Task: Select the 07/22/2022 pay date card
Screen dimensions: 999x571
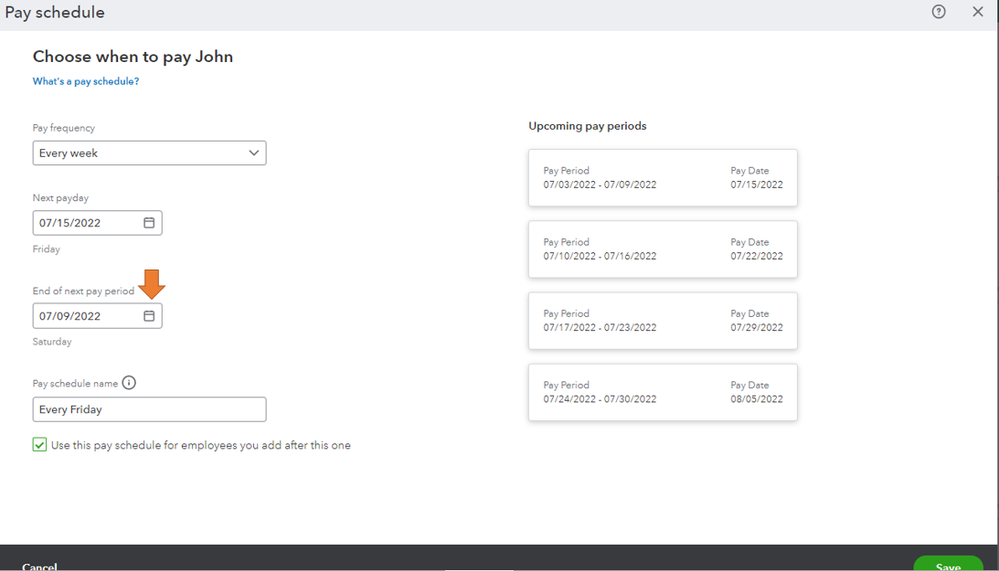Action: pos(662,249)
